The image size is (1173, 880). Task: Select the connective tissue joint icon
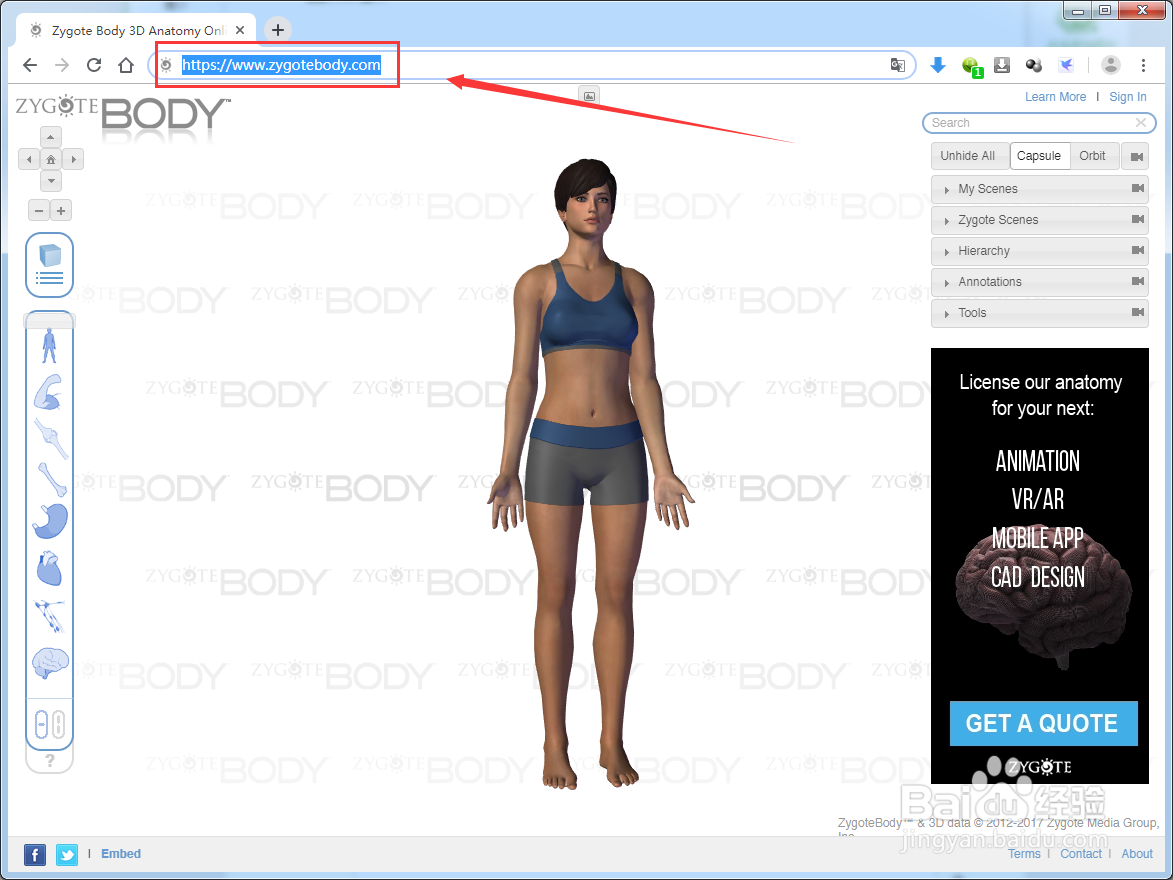[x=50, y=438]
